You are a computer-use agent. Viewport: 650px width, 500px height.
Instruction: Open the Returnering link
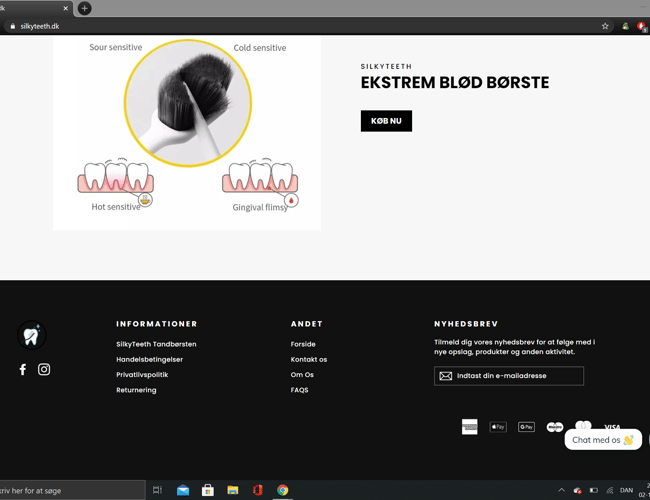[136, 390]
